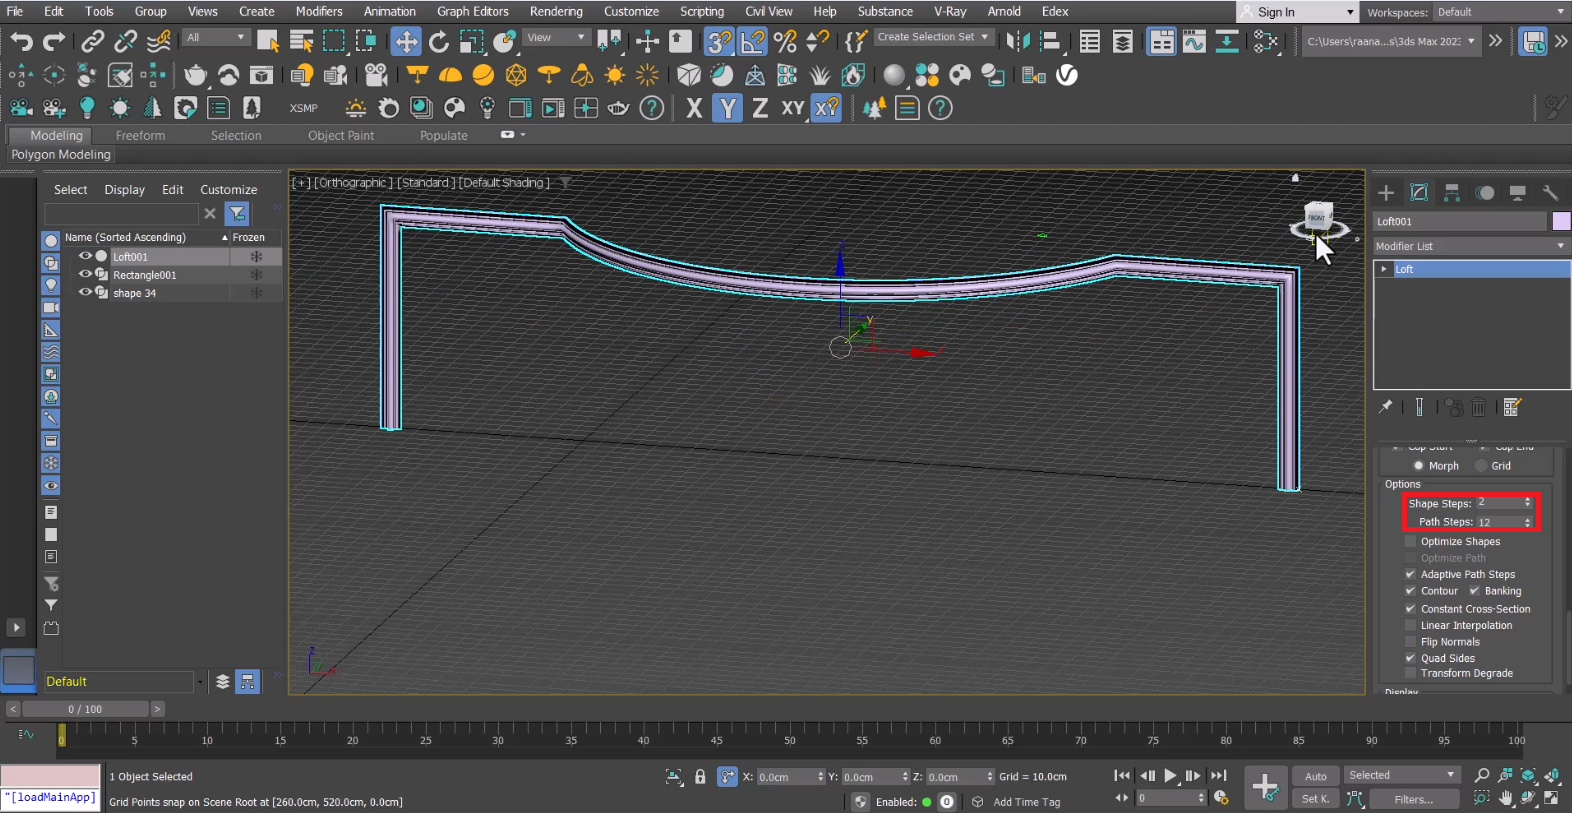Screen dimensions: 1572x813
Task: Expand the Loft modifier in the stack
Action: pos(1384,269)
